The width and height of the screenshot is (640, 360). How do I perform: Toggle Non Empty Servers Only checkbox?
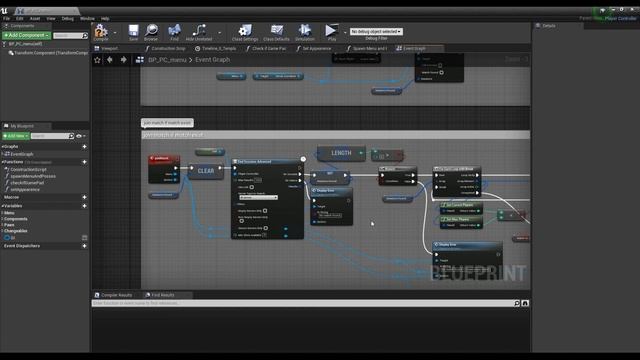[242, 221]
